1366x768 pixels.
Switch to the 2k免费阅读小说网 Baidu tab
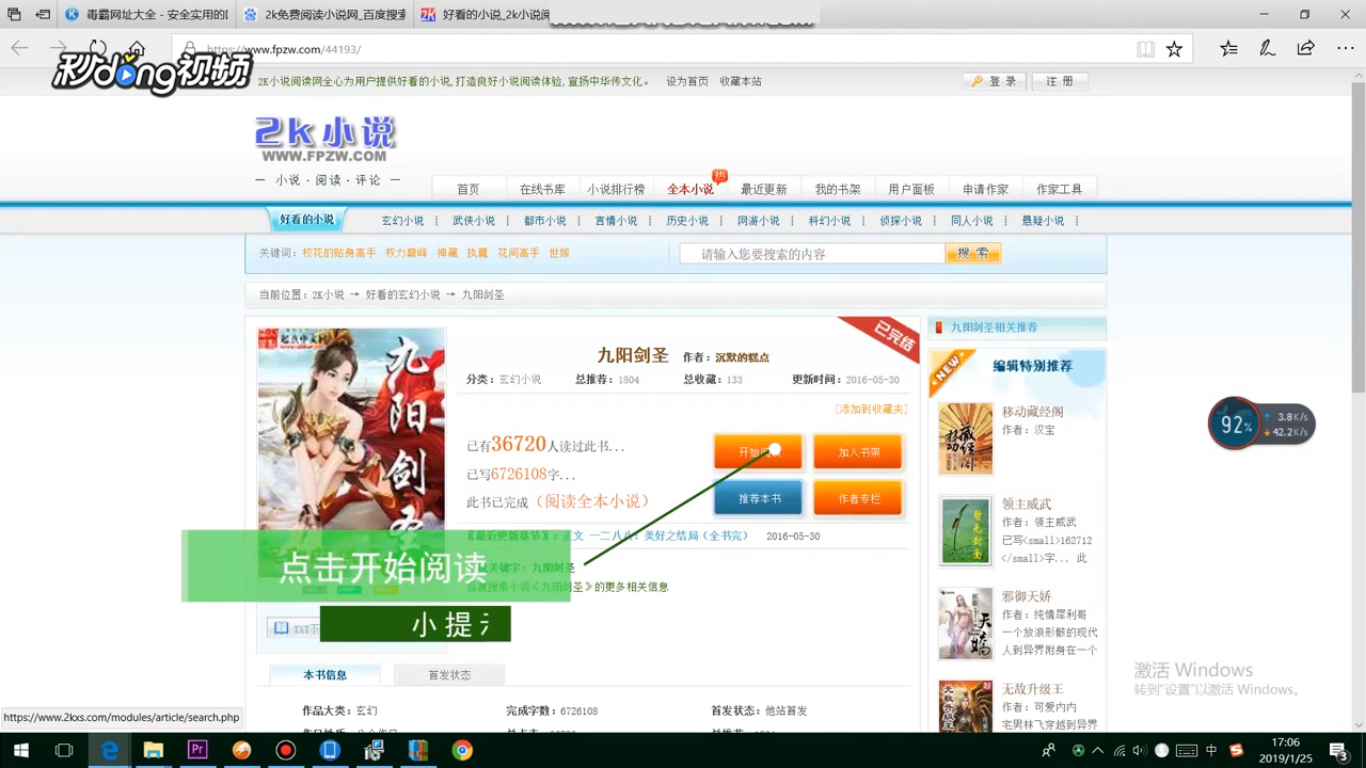[x=325, y=15]
